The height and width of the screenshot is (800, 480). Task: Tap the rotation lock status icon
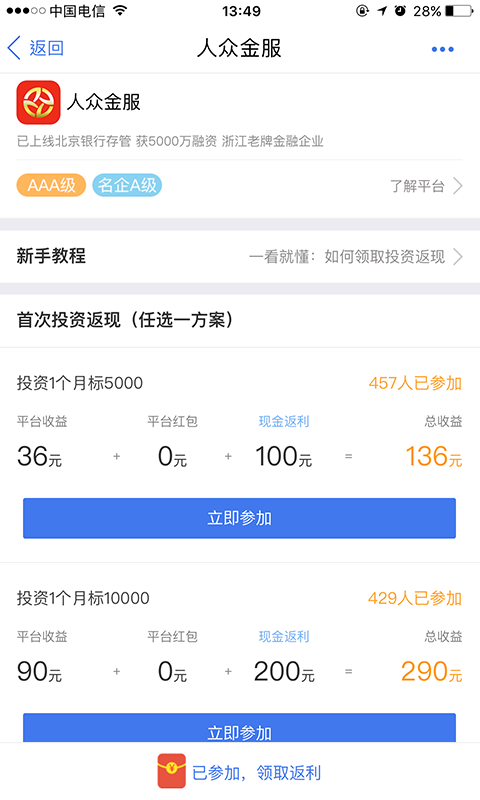coord(362,11)
